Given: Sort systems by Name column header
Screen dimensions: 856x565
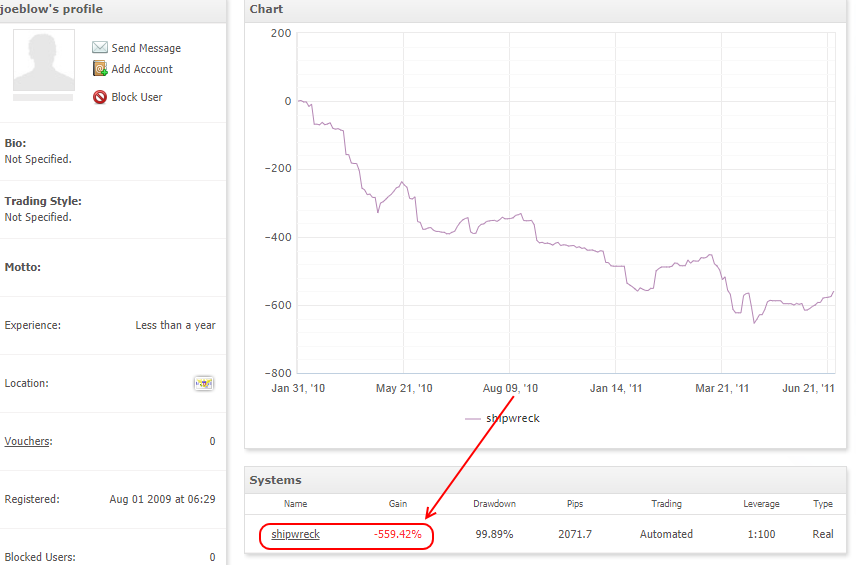Looking at the screenshot, I should point(295,503).
